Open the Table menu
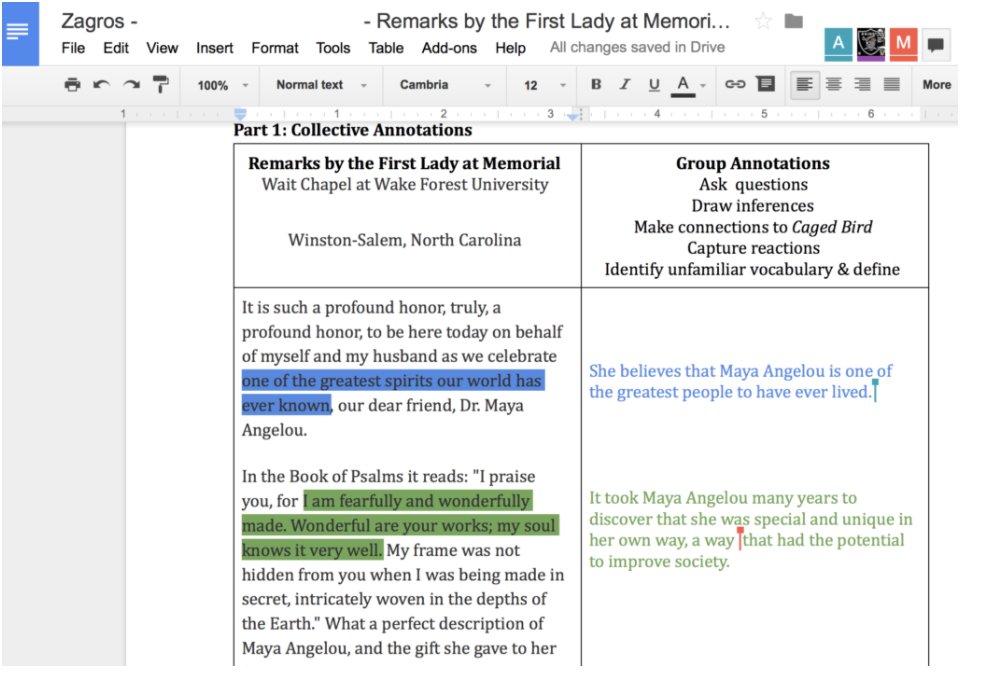 click(x=386, y=48)
